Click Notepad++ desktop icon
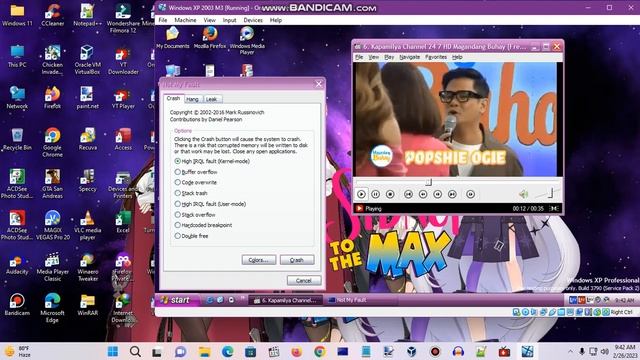Screen dimensions: 640x360 click(87, 15)
